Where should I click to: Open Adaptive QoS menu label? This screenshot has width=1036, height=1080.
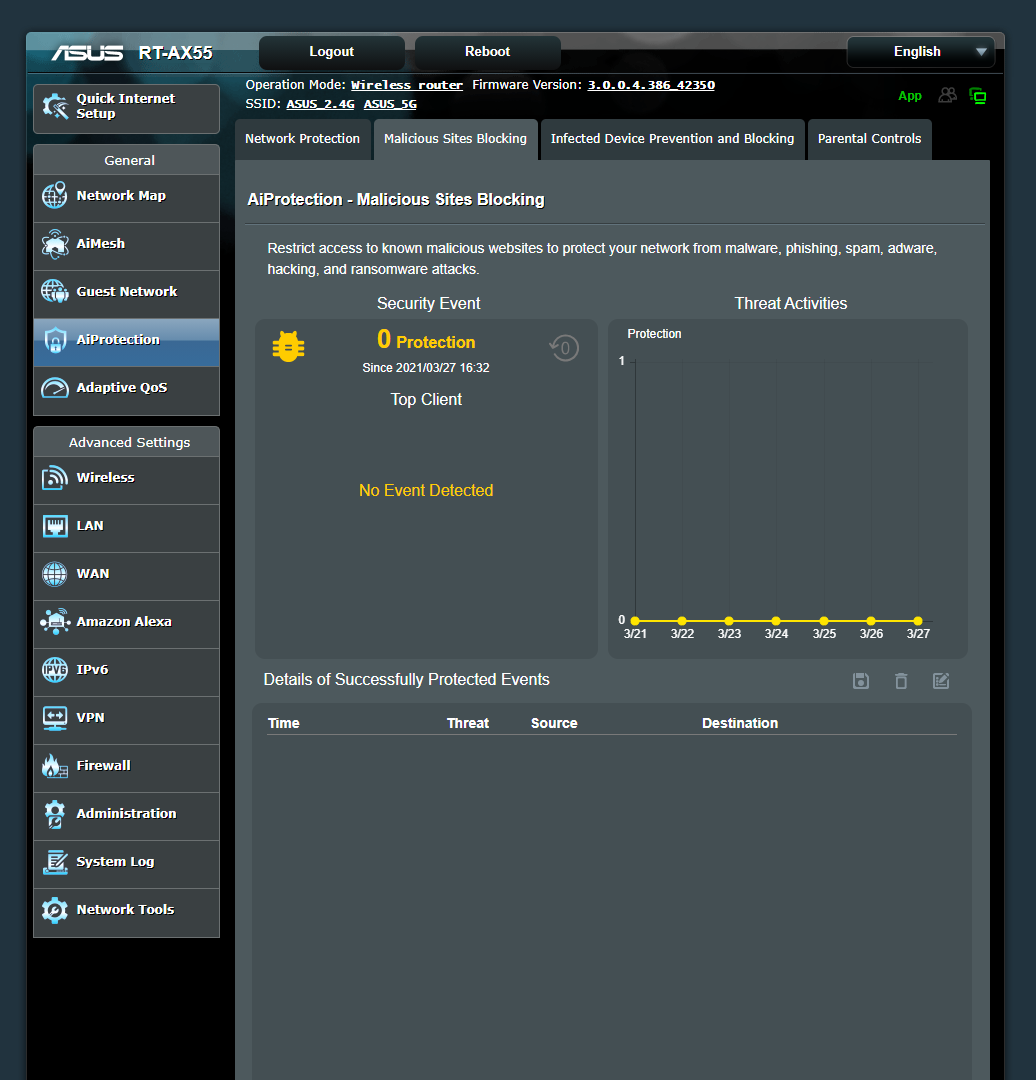(x=122, y=388)
